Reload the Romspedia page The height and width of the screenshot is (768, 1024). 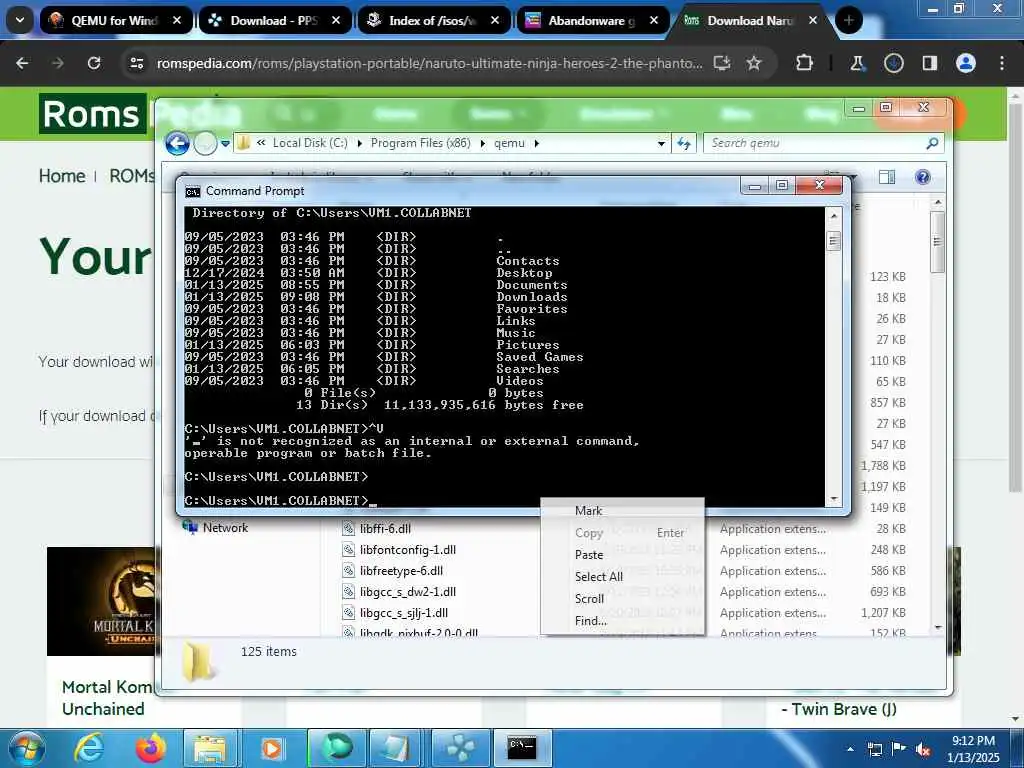[94, 63]
